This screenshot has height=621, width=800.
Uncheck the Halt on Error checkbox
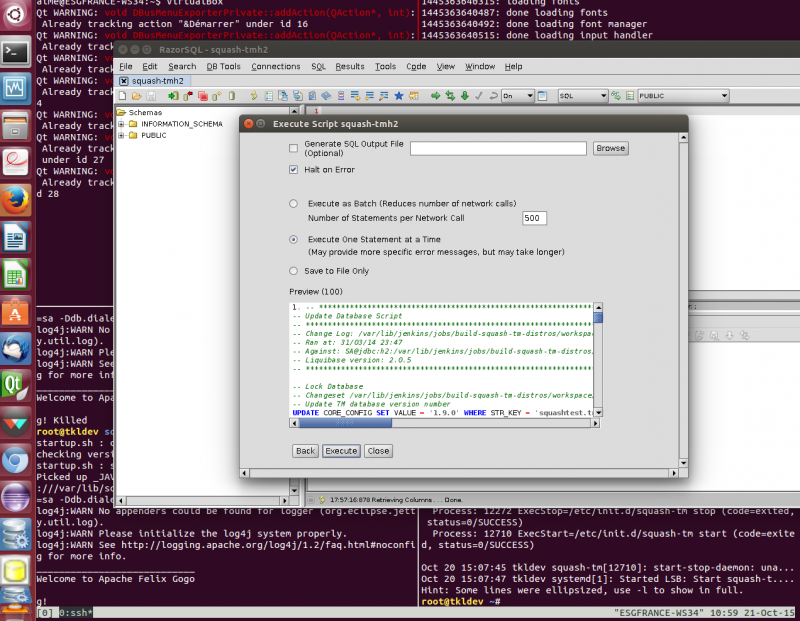(x=293, y=169)
